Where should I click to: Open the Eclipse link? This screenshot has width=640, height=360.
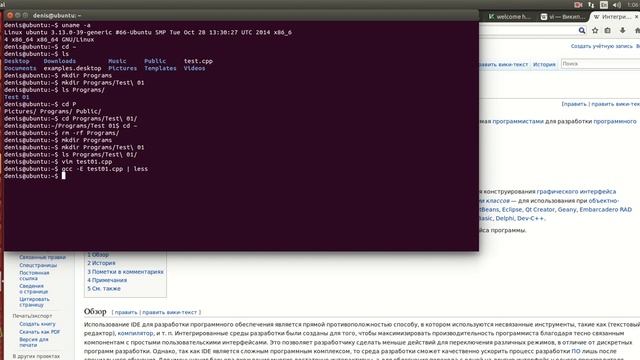coord(512,209)
